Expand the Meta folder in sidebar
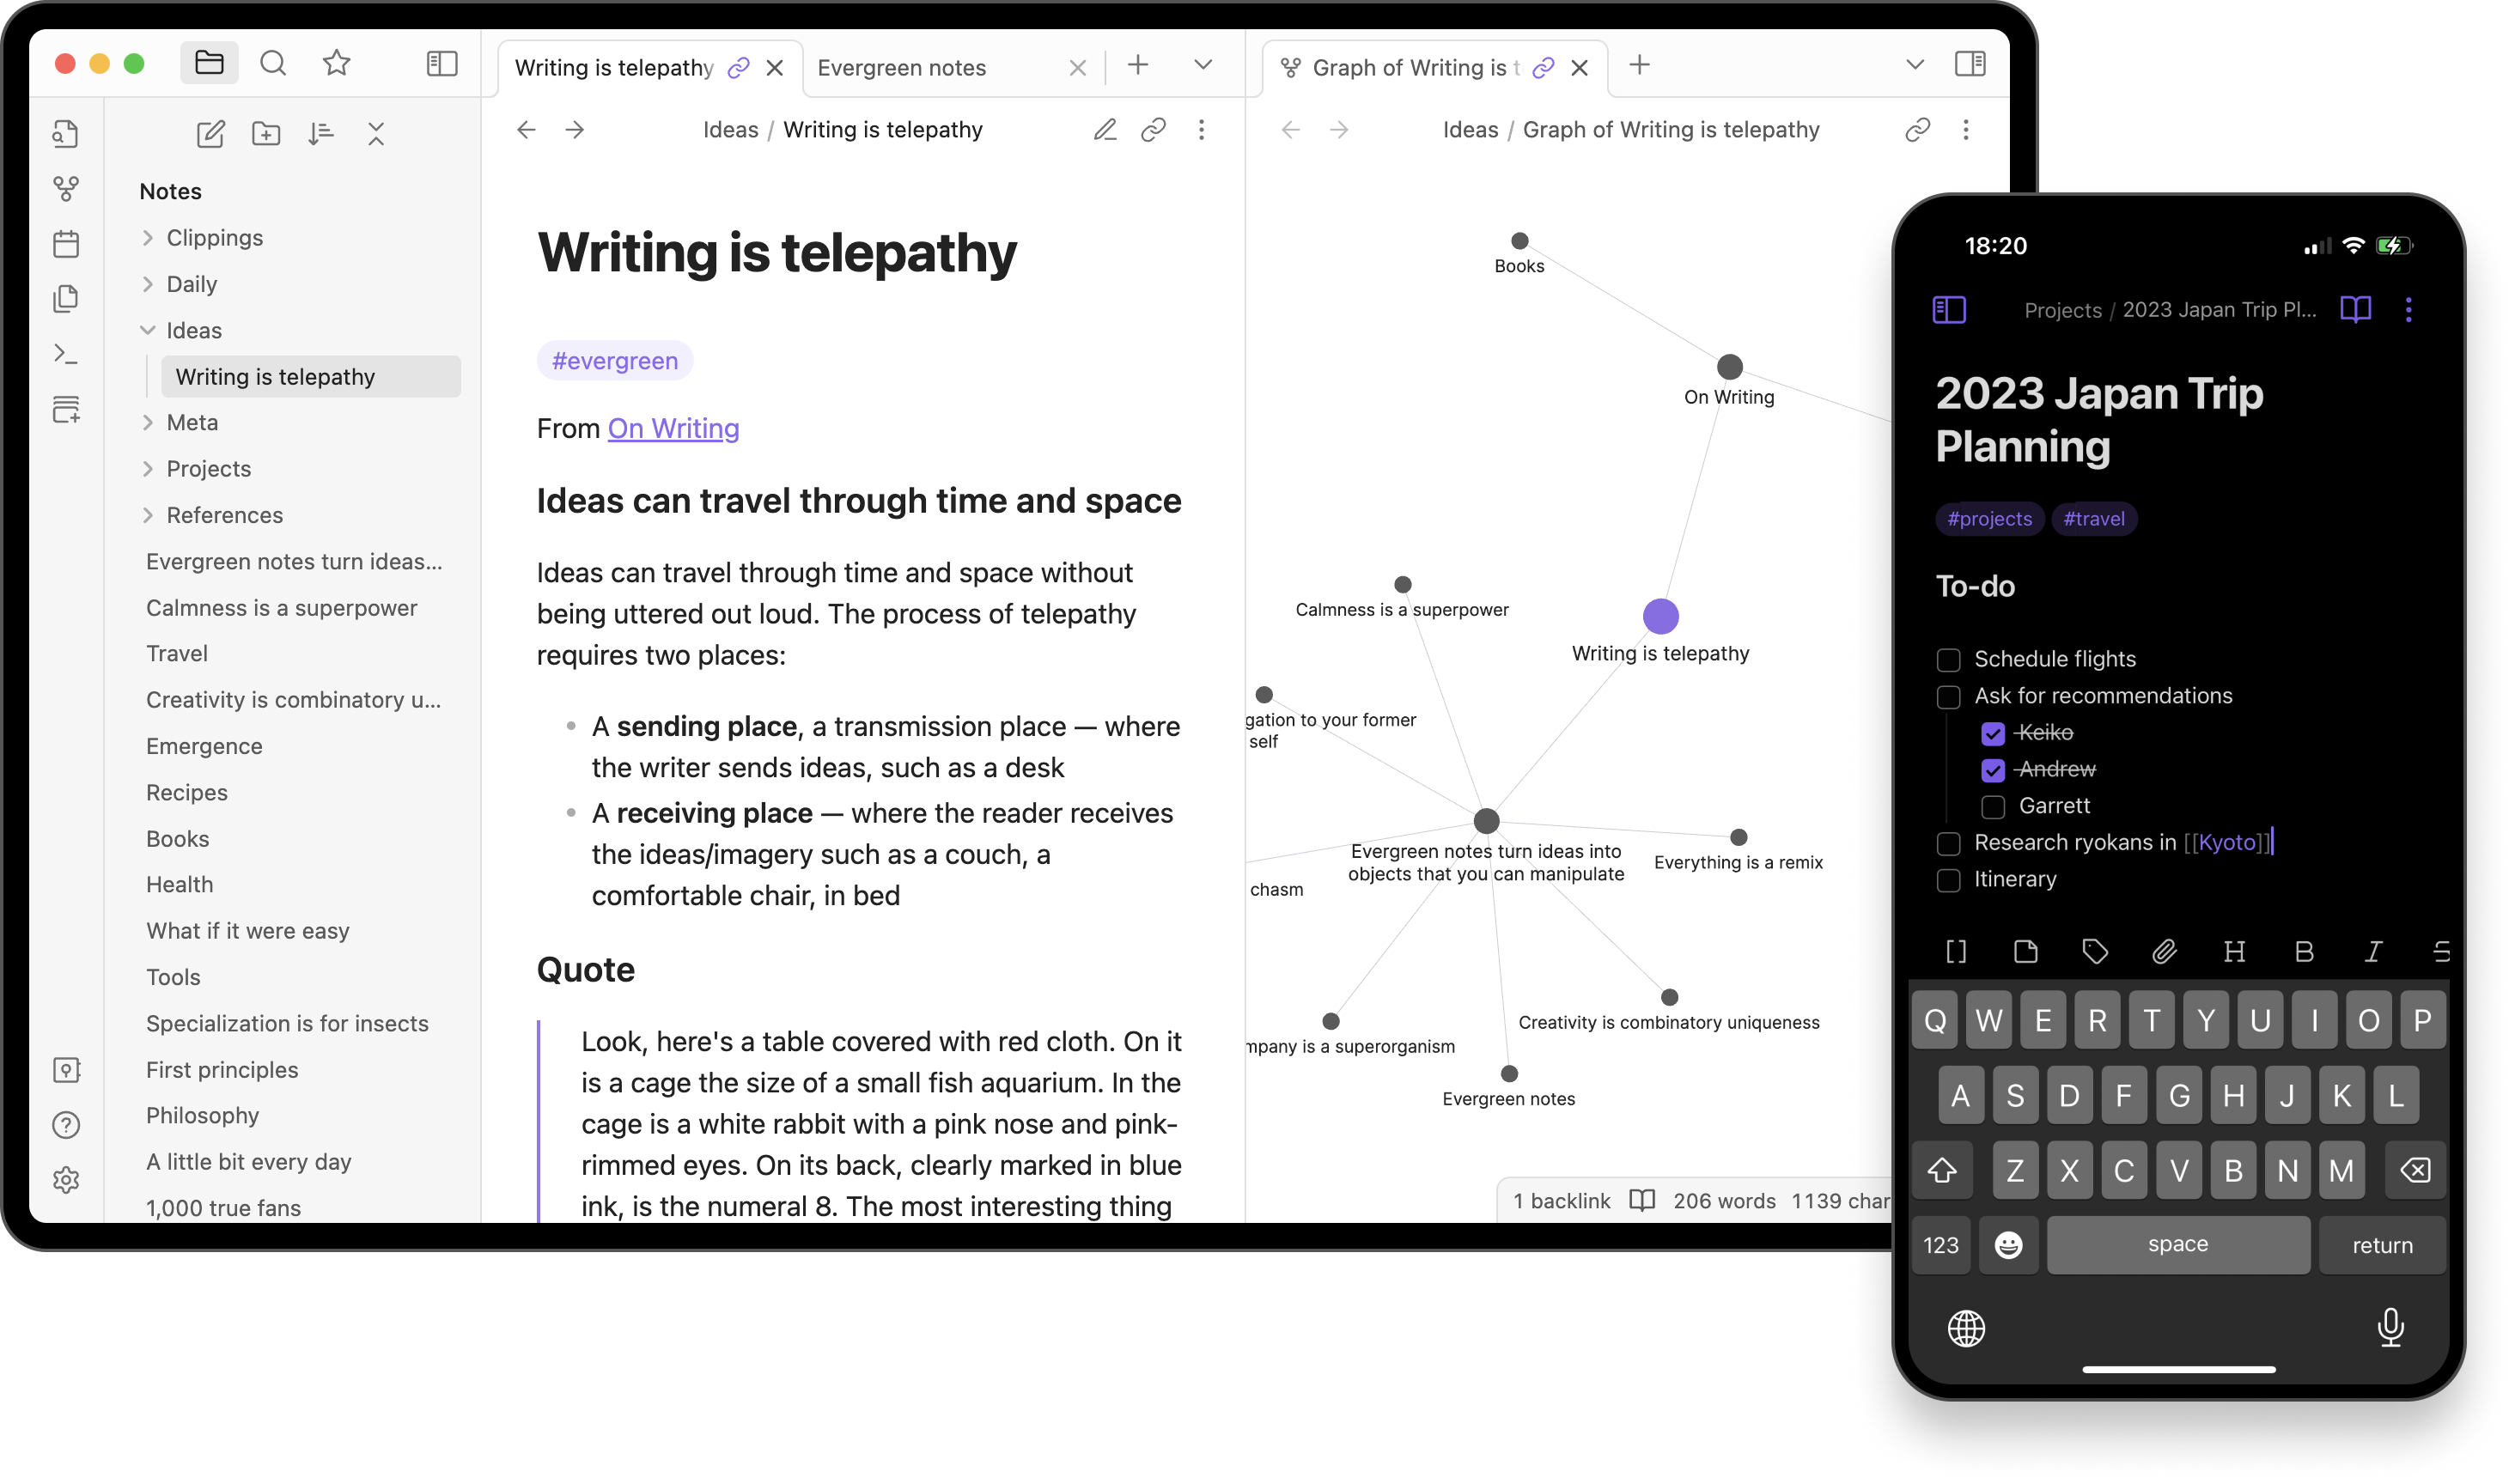2515x1484 pixels. pos(149,421)
